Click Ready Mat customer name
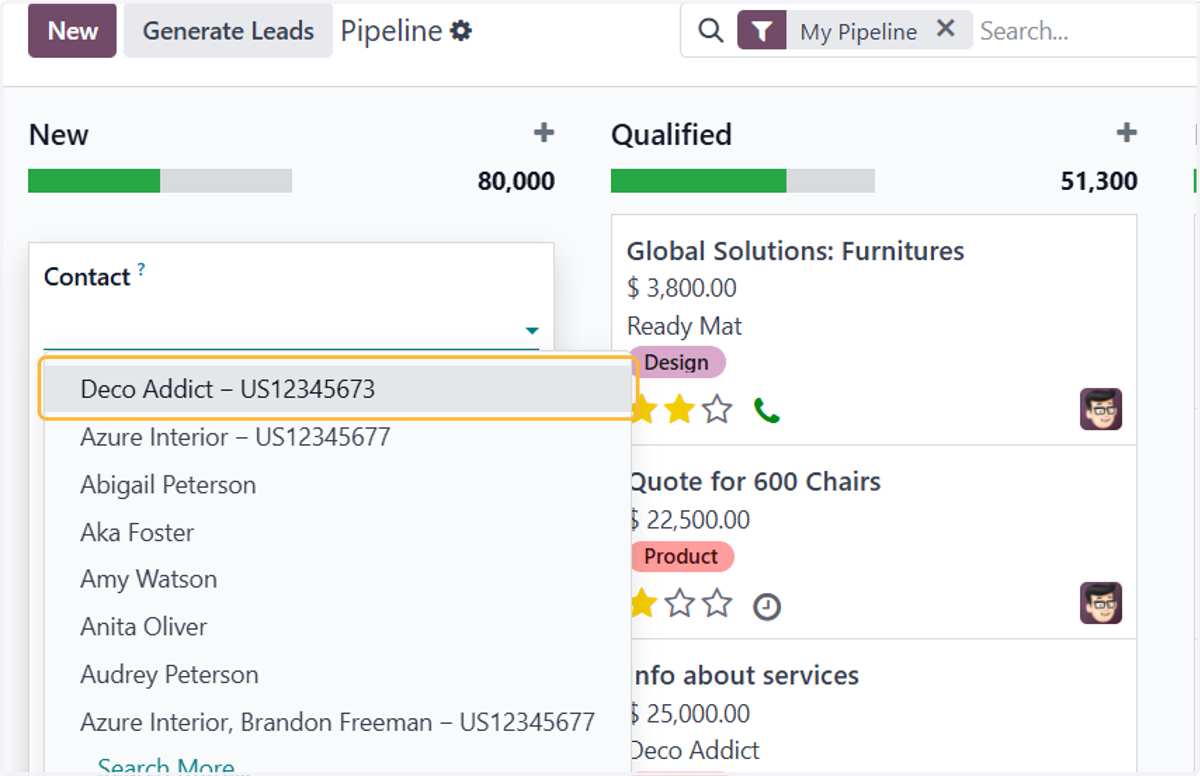 pos(684,326)
